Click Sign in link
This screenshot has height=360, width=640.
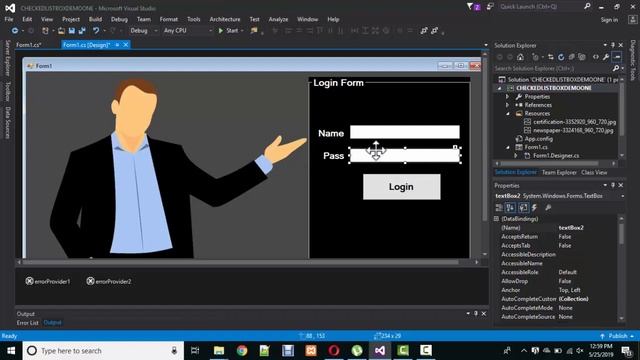(609, 20)
